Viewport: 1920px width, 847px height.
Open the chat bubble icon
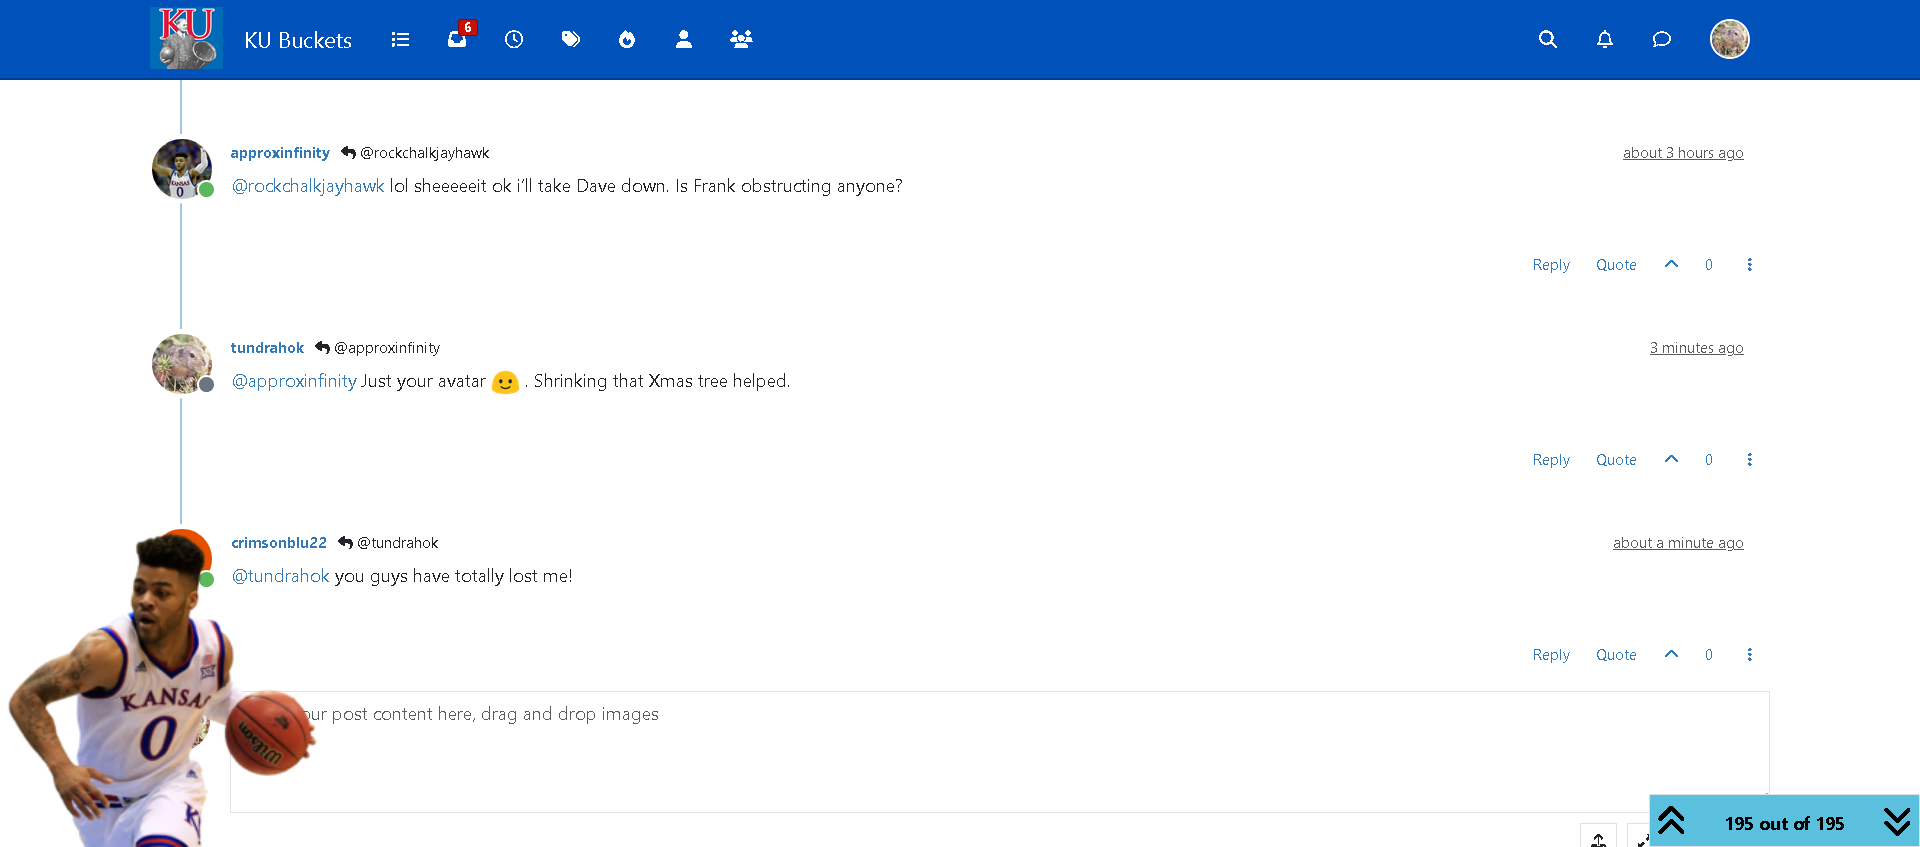tap(1661, 40)
